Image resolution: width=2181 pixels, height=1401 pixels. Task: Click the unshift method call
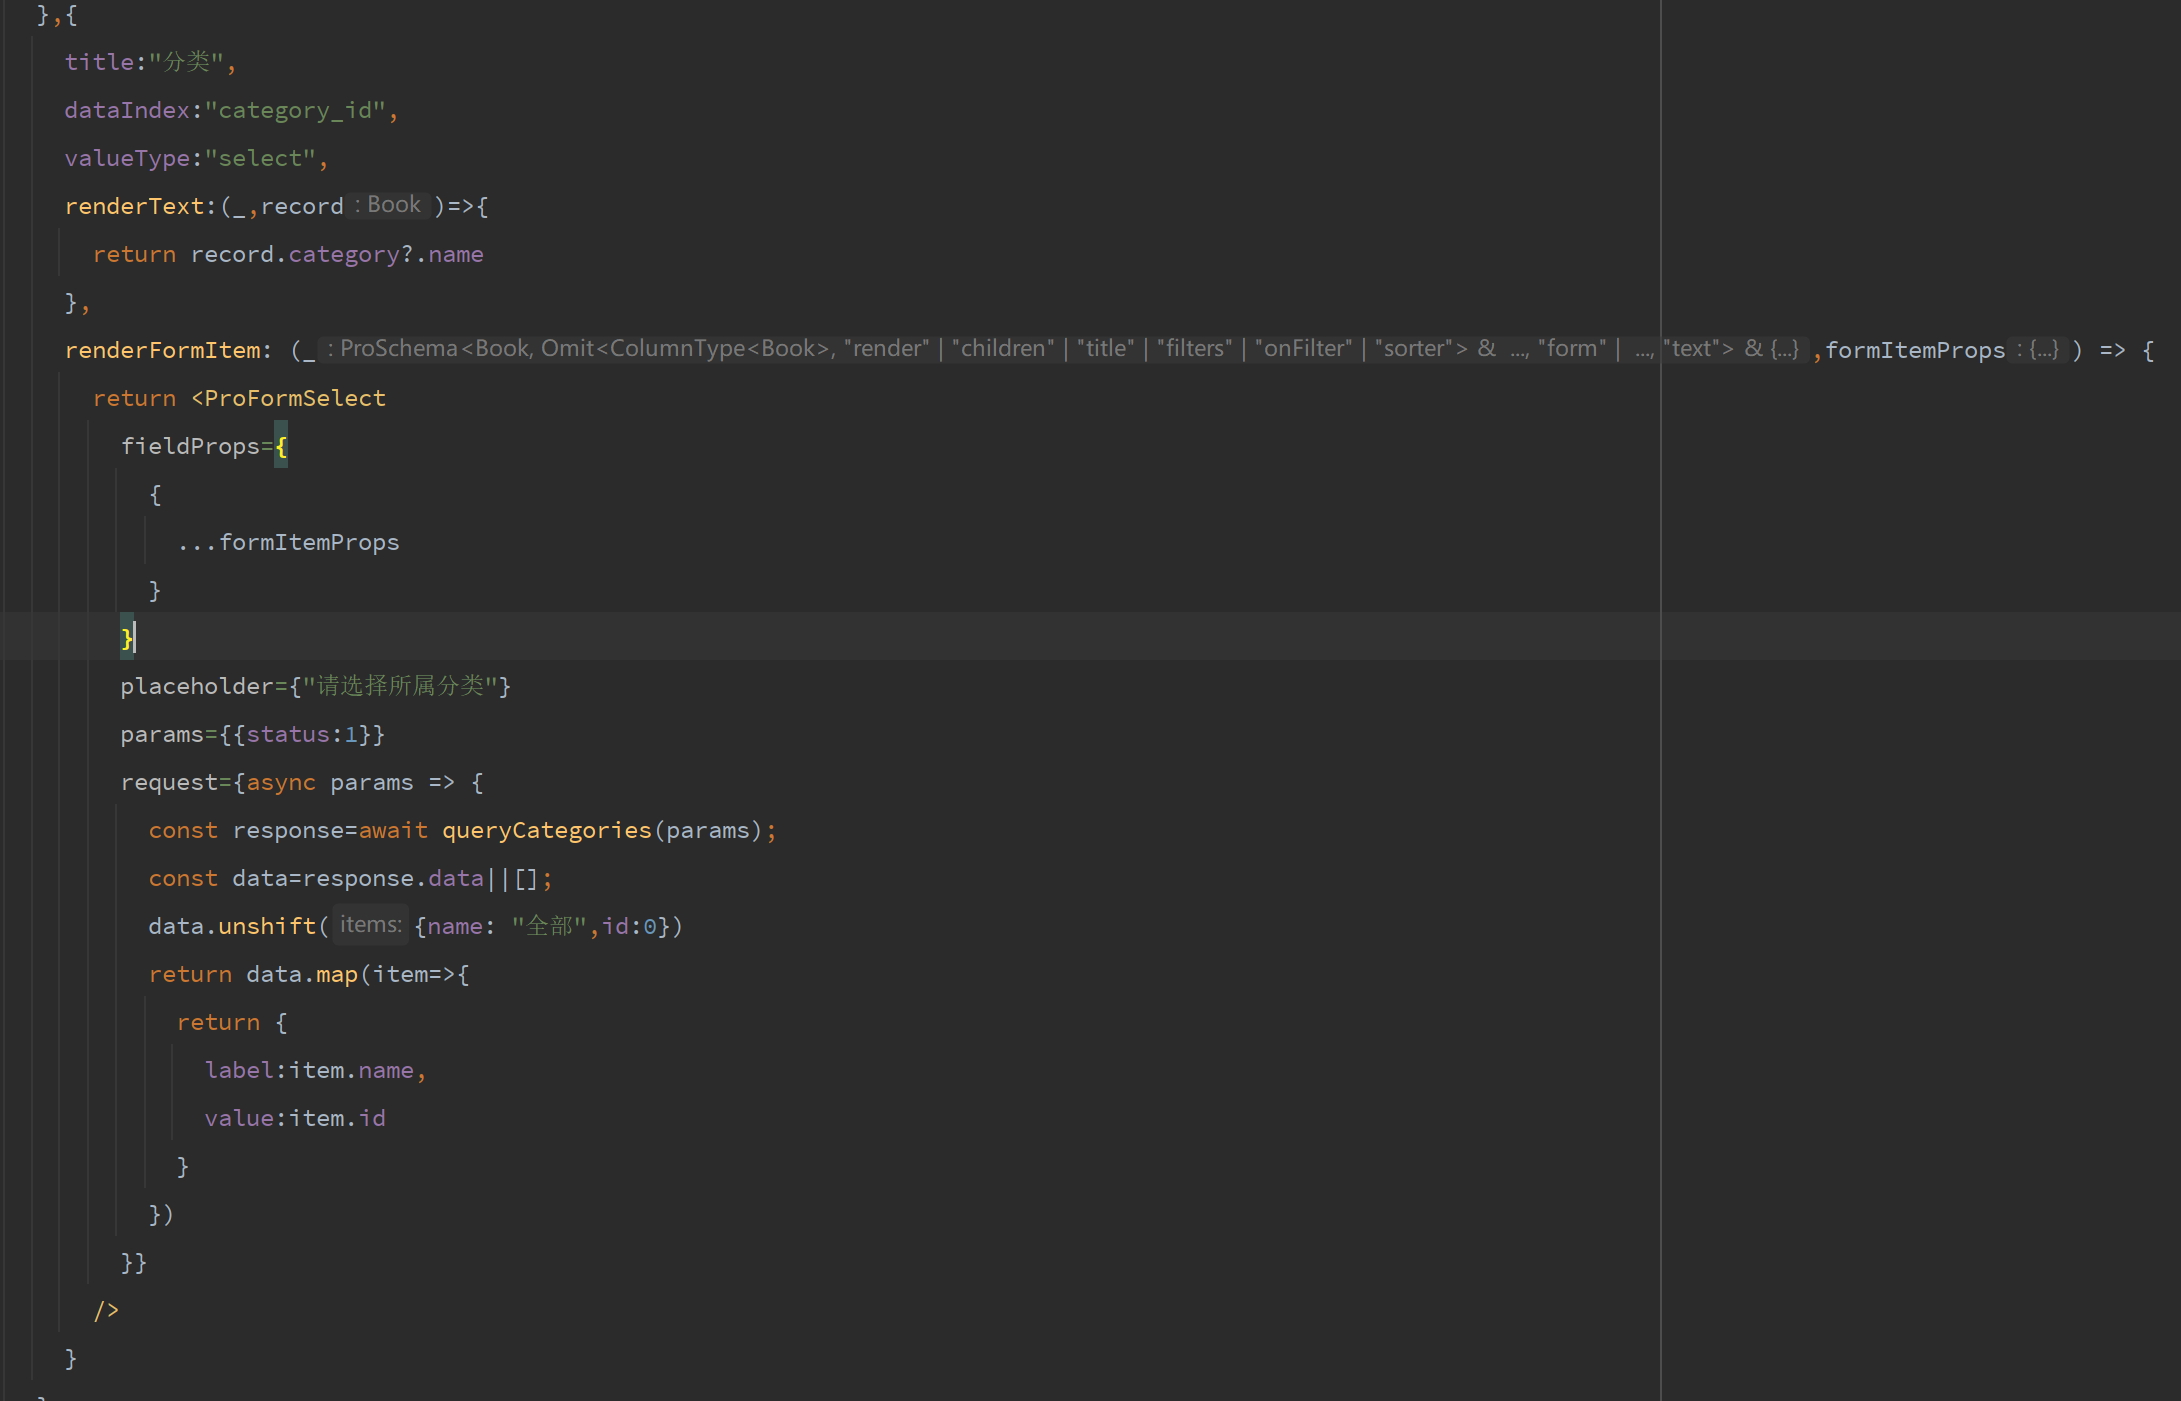(x=267, y=926)
